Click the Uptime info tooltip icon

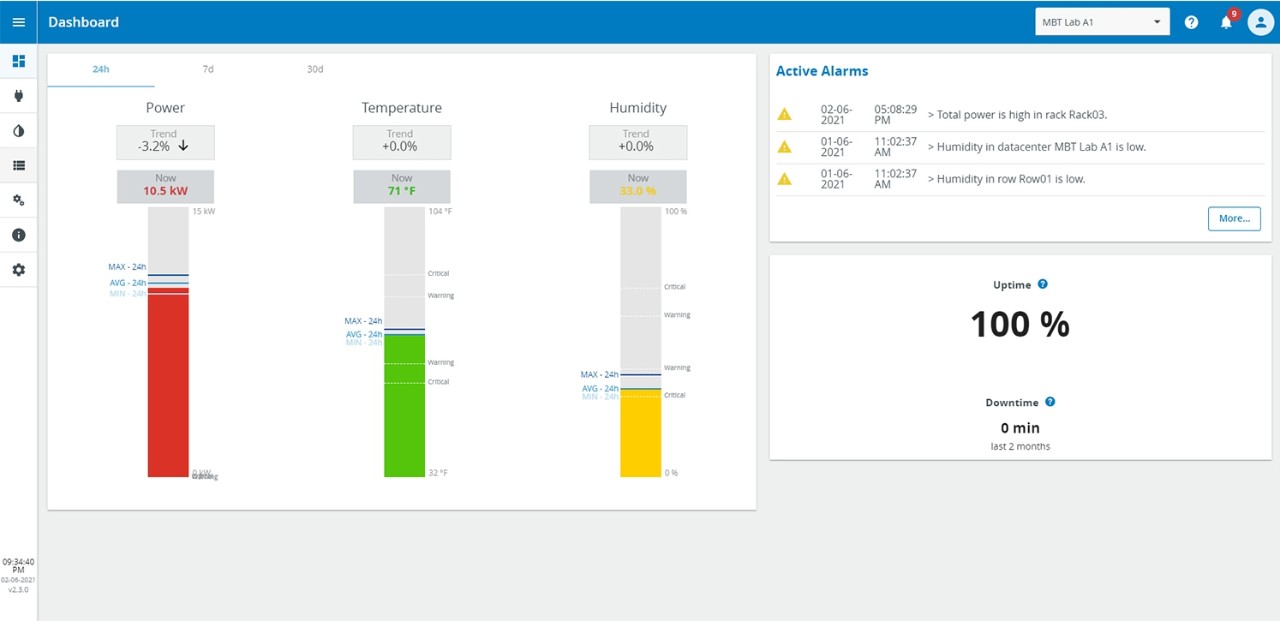(1042, 284)
